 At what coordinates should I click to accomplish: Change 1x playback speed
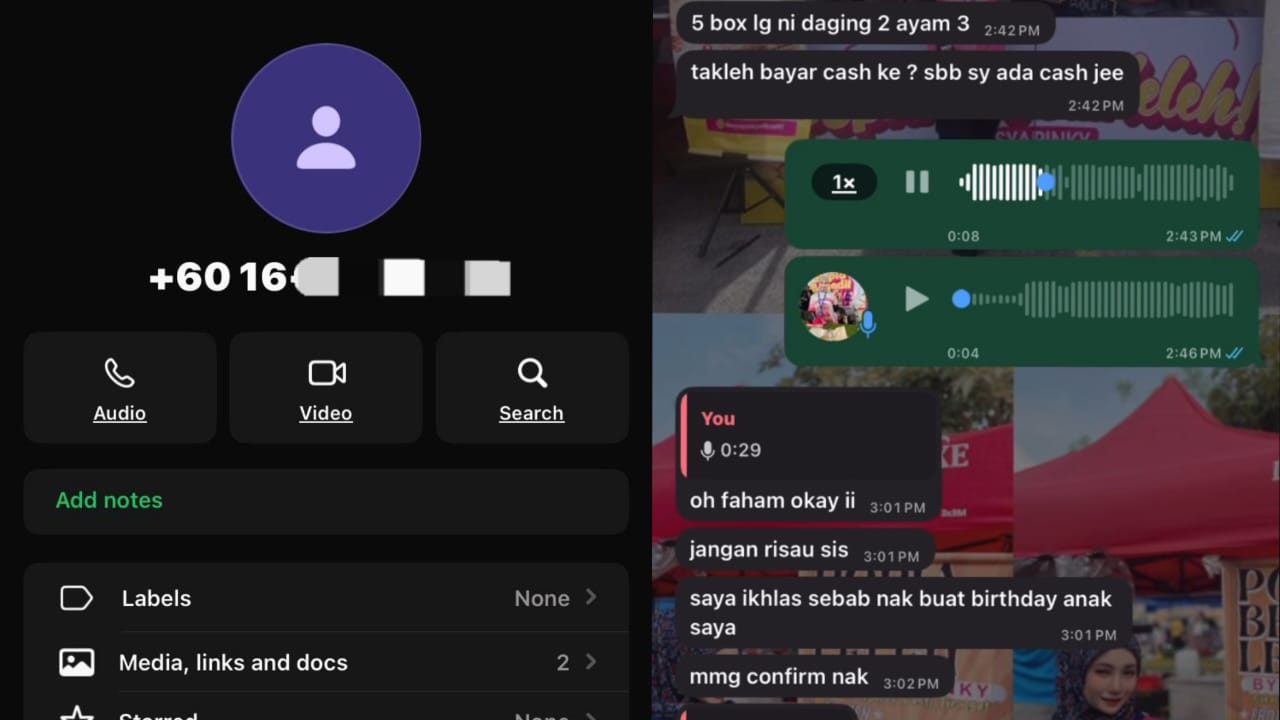844,182
